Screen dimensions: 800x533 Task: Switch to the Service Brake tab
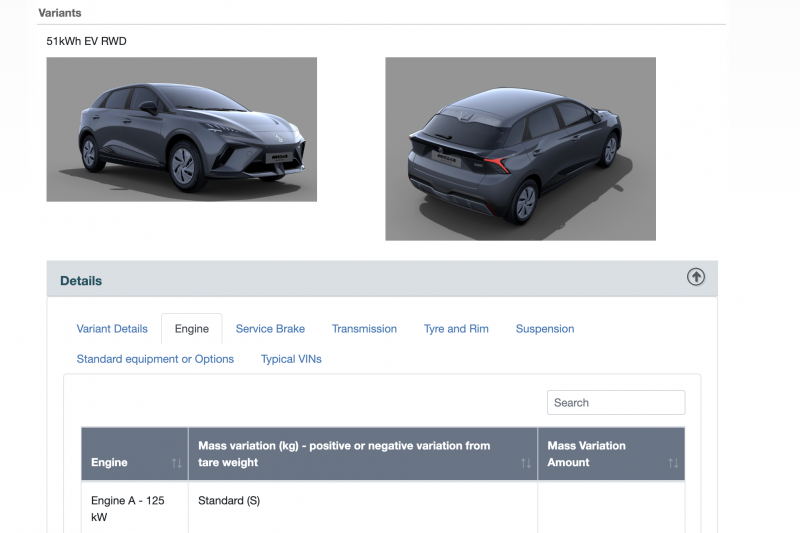click(270, 329)
